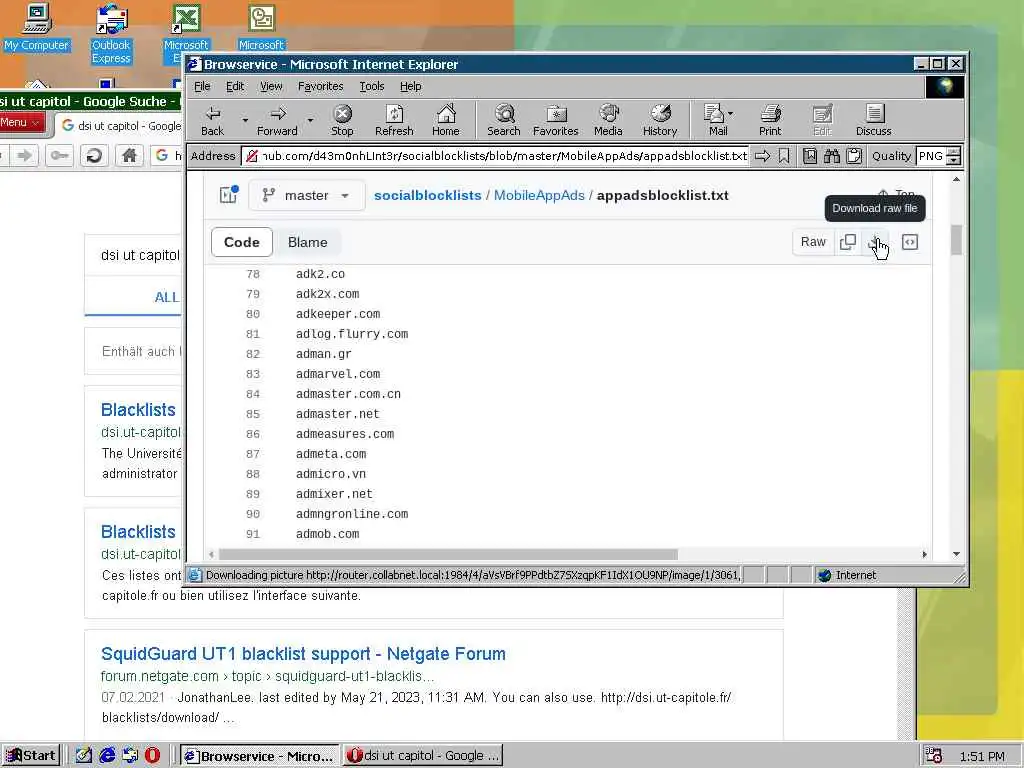
Task: Open symbols panel icon on GitHub
Action: (910, 242)
